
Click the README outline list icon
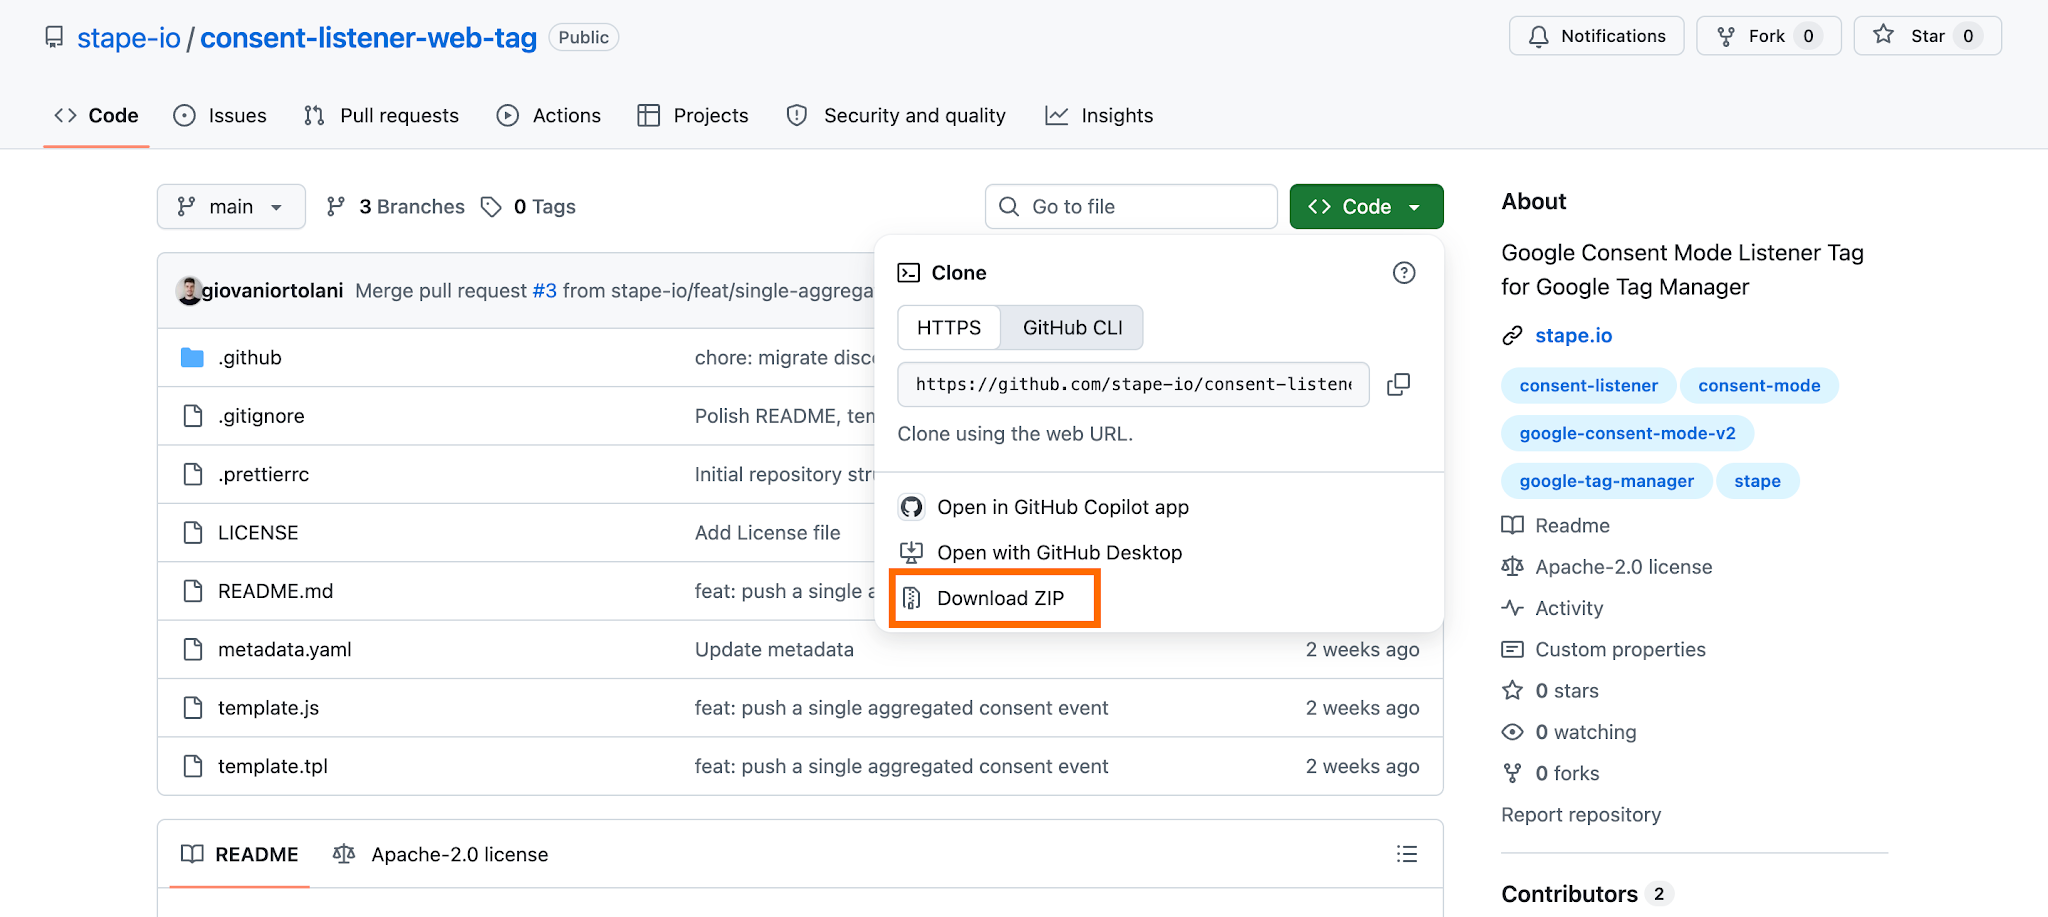tap(1407, 854)
